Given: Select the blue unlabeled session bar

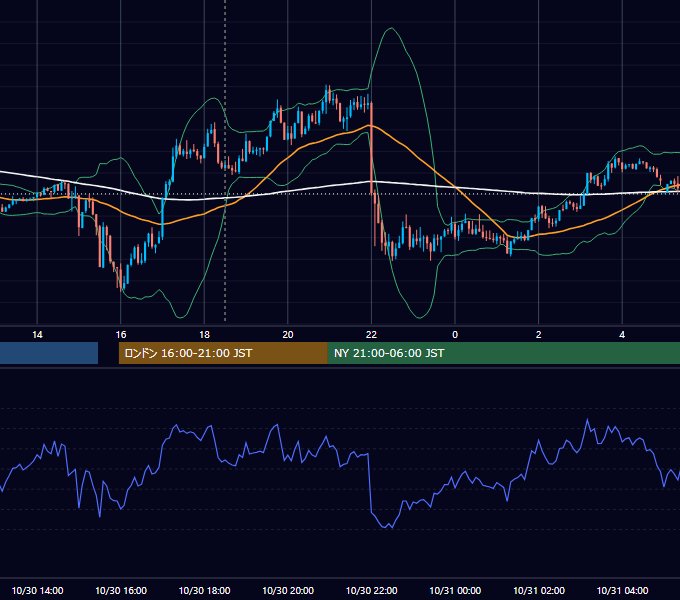Looking at the screenshot, I should point(49,353).
